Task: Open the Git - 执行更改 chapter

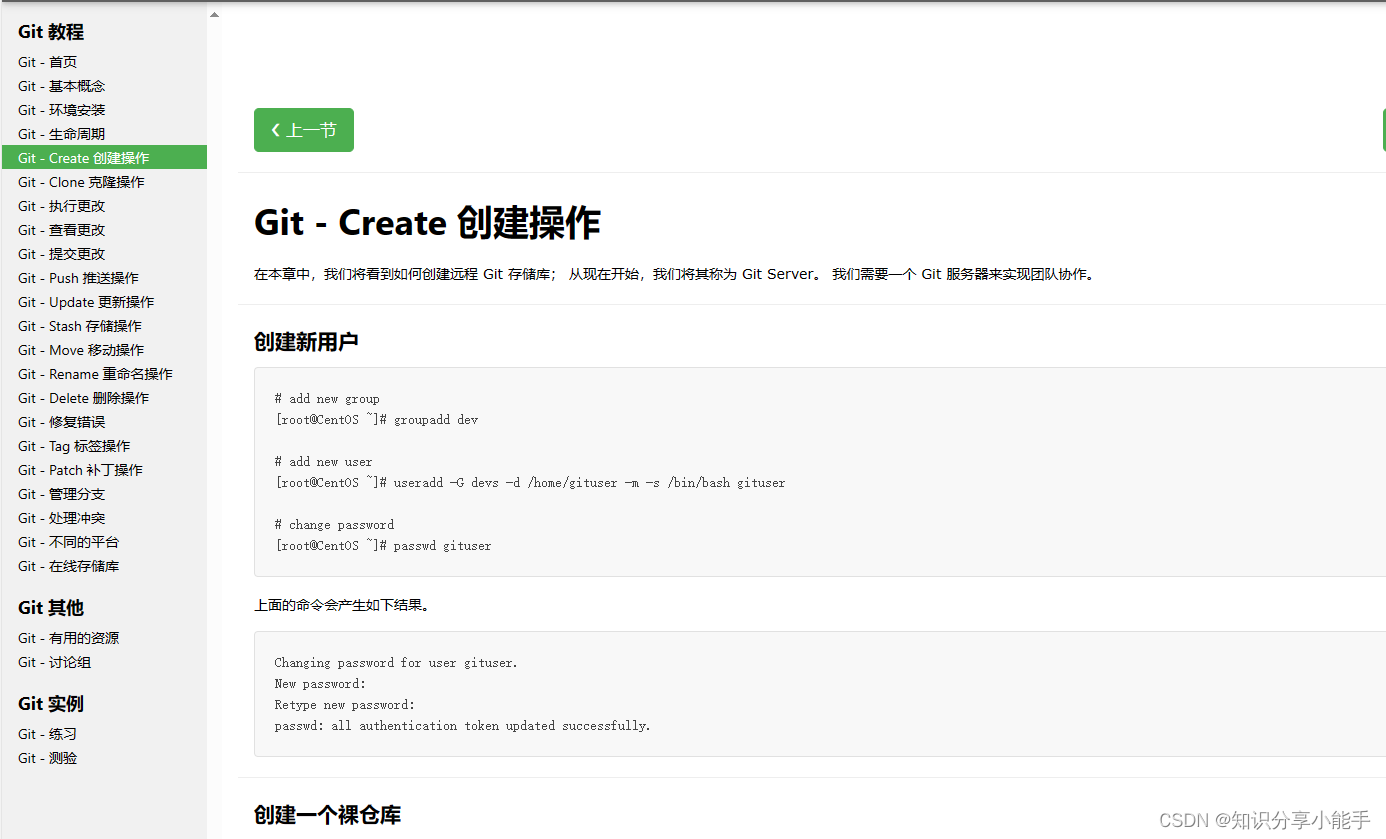Action: point(61,206)
